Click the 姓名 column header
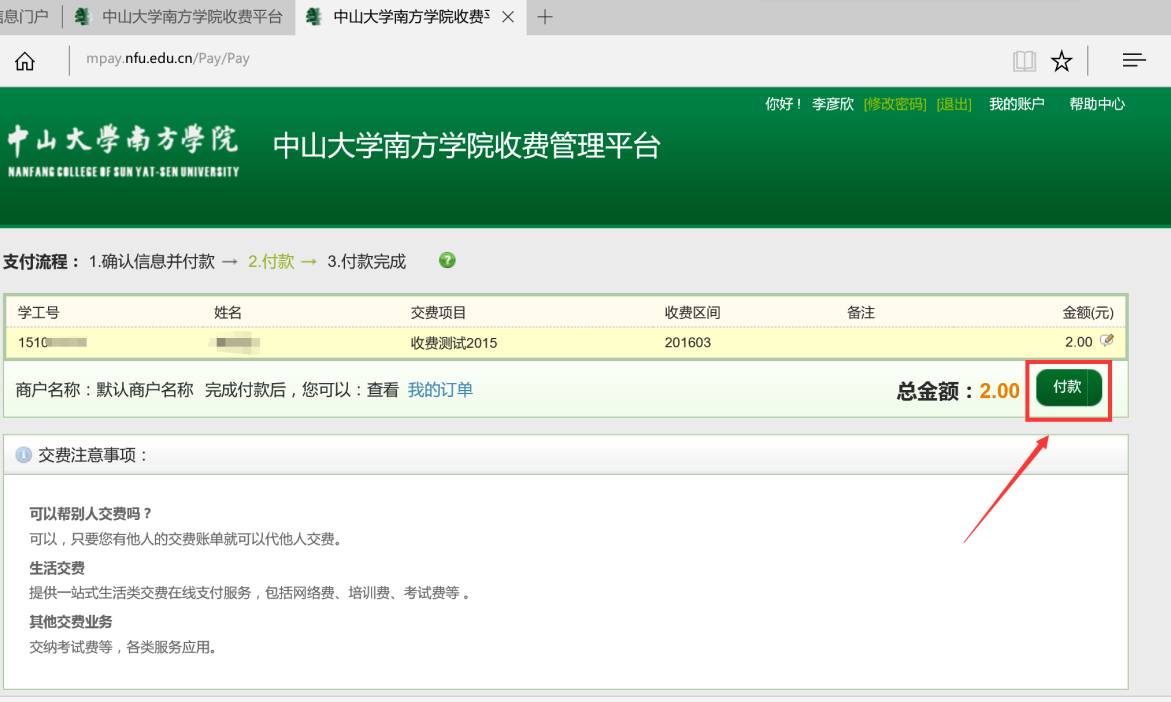Image resolution: width=1171 pixels, height=702 pixels. [228, 312]
